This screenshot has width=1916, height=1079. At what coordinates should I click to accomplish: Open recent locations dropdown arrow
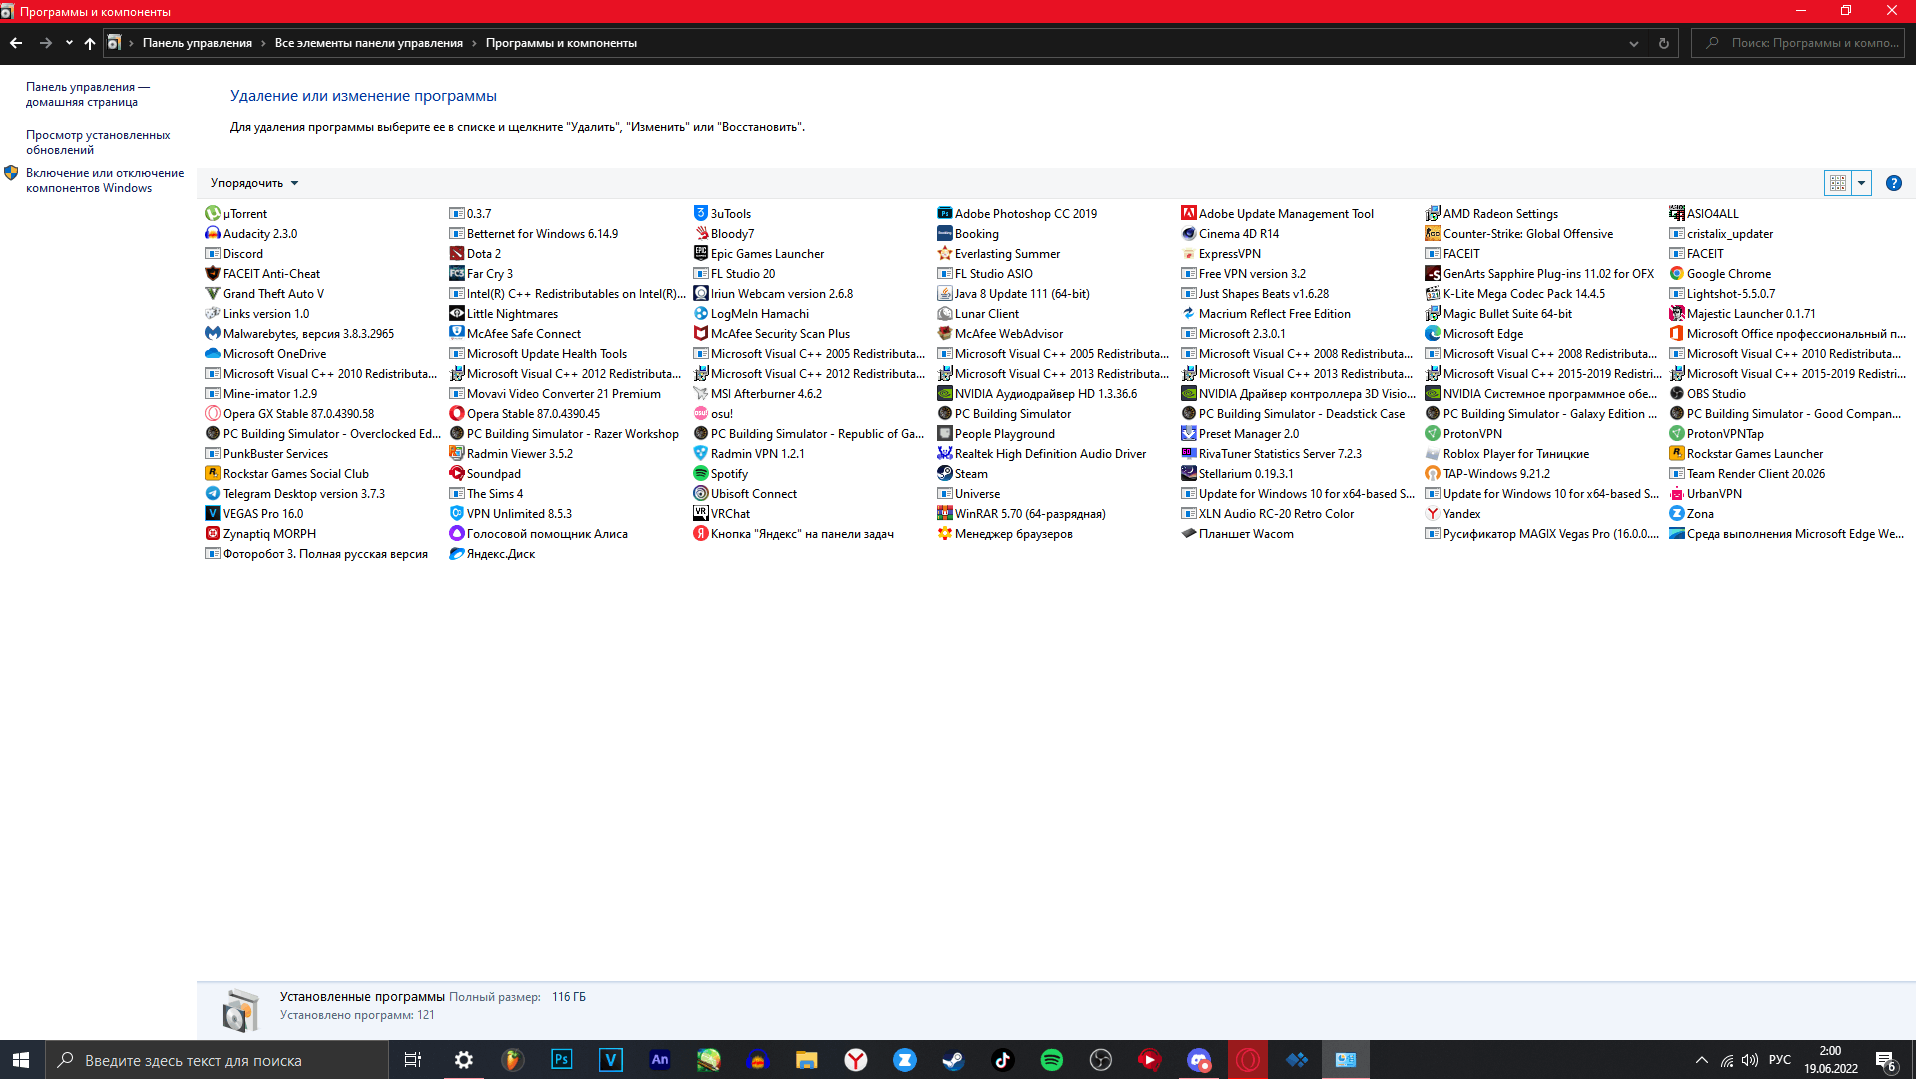click(x=69, y=43)
